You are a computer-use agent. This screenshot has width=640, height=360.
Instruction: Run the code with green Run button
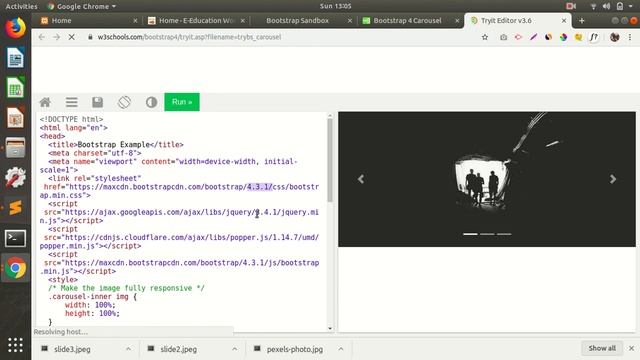pos(182,102)
